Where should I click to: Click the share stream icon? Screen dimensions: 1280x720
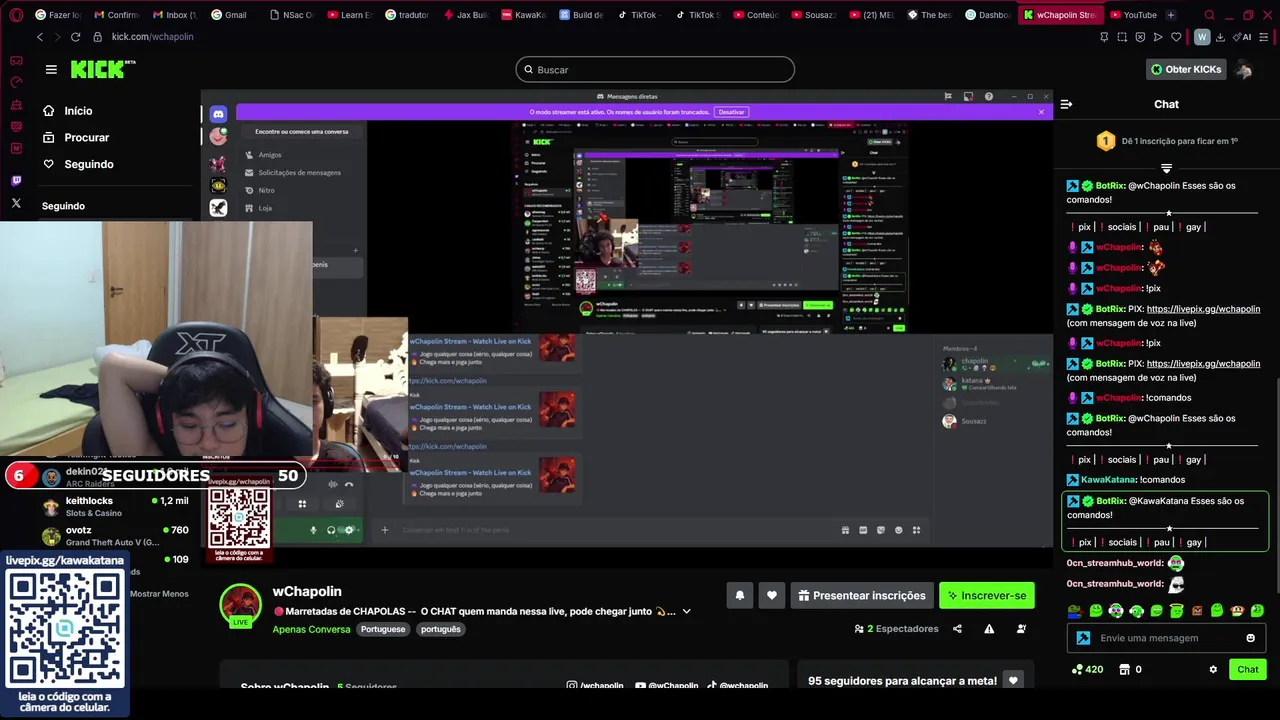click(x=957, y=629)
